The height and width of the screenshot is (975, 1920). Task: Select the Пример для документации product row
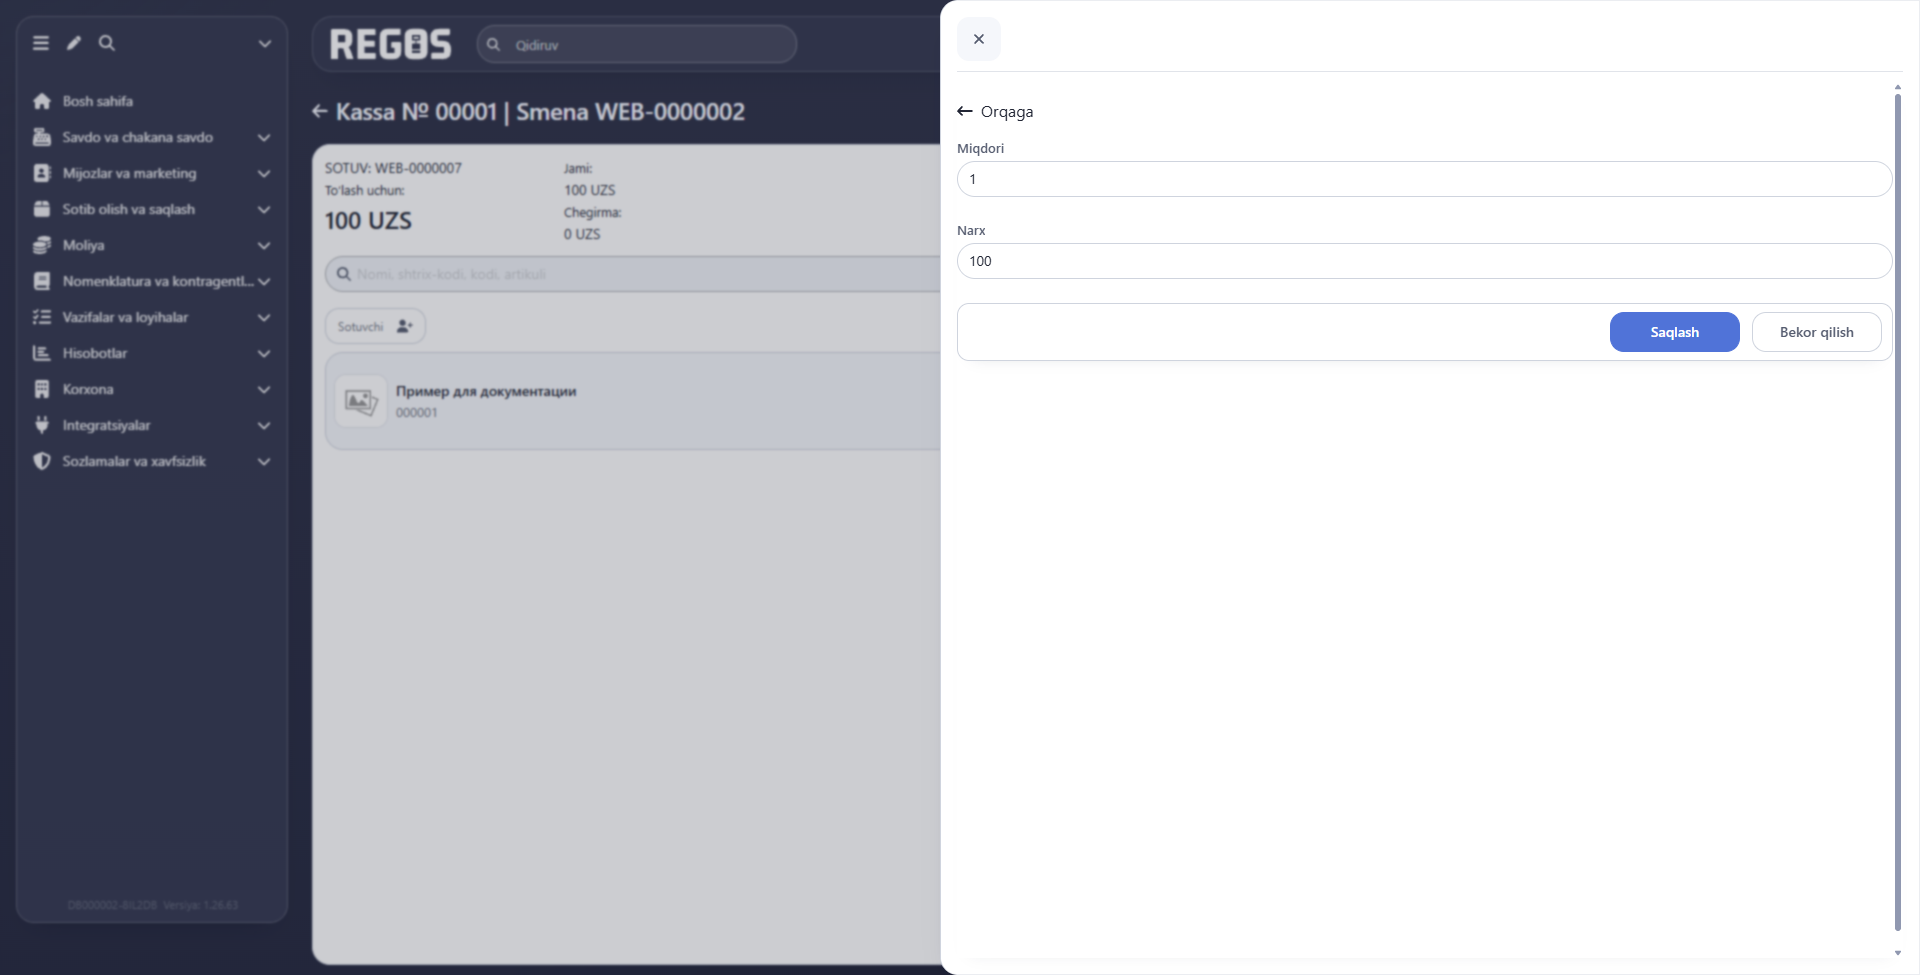pos(632,401)
